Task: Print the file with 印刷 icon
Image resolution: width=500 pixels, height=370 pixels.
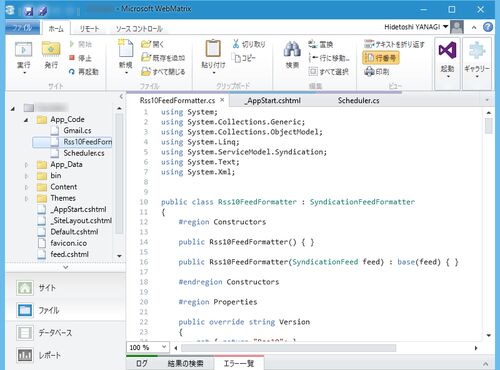Action: coord(369,71)
